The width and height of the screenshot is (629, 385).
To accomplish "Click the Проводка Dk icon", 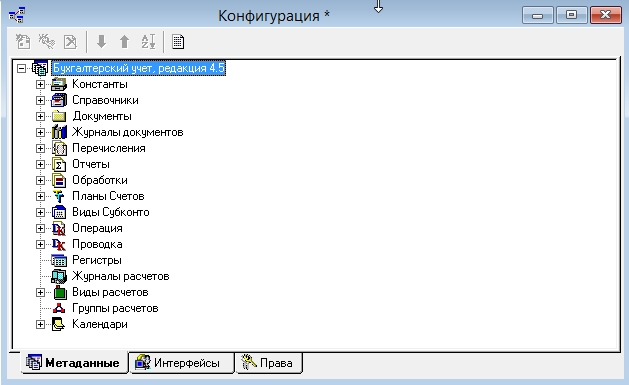I will 59,244.
